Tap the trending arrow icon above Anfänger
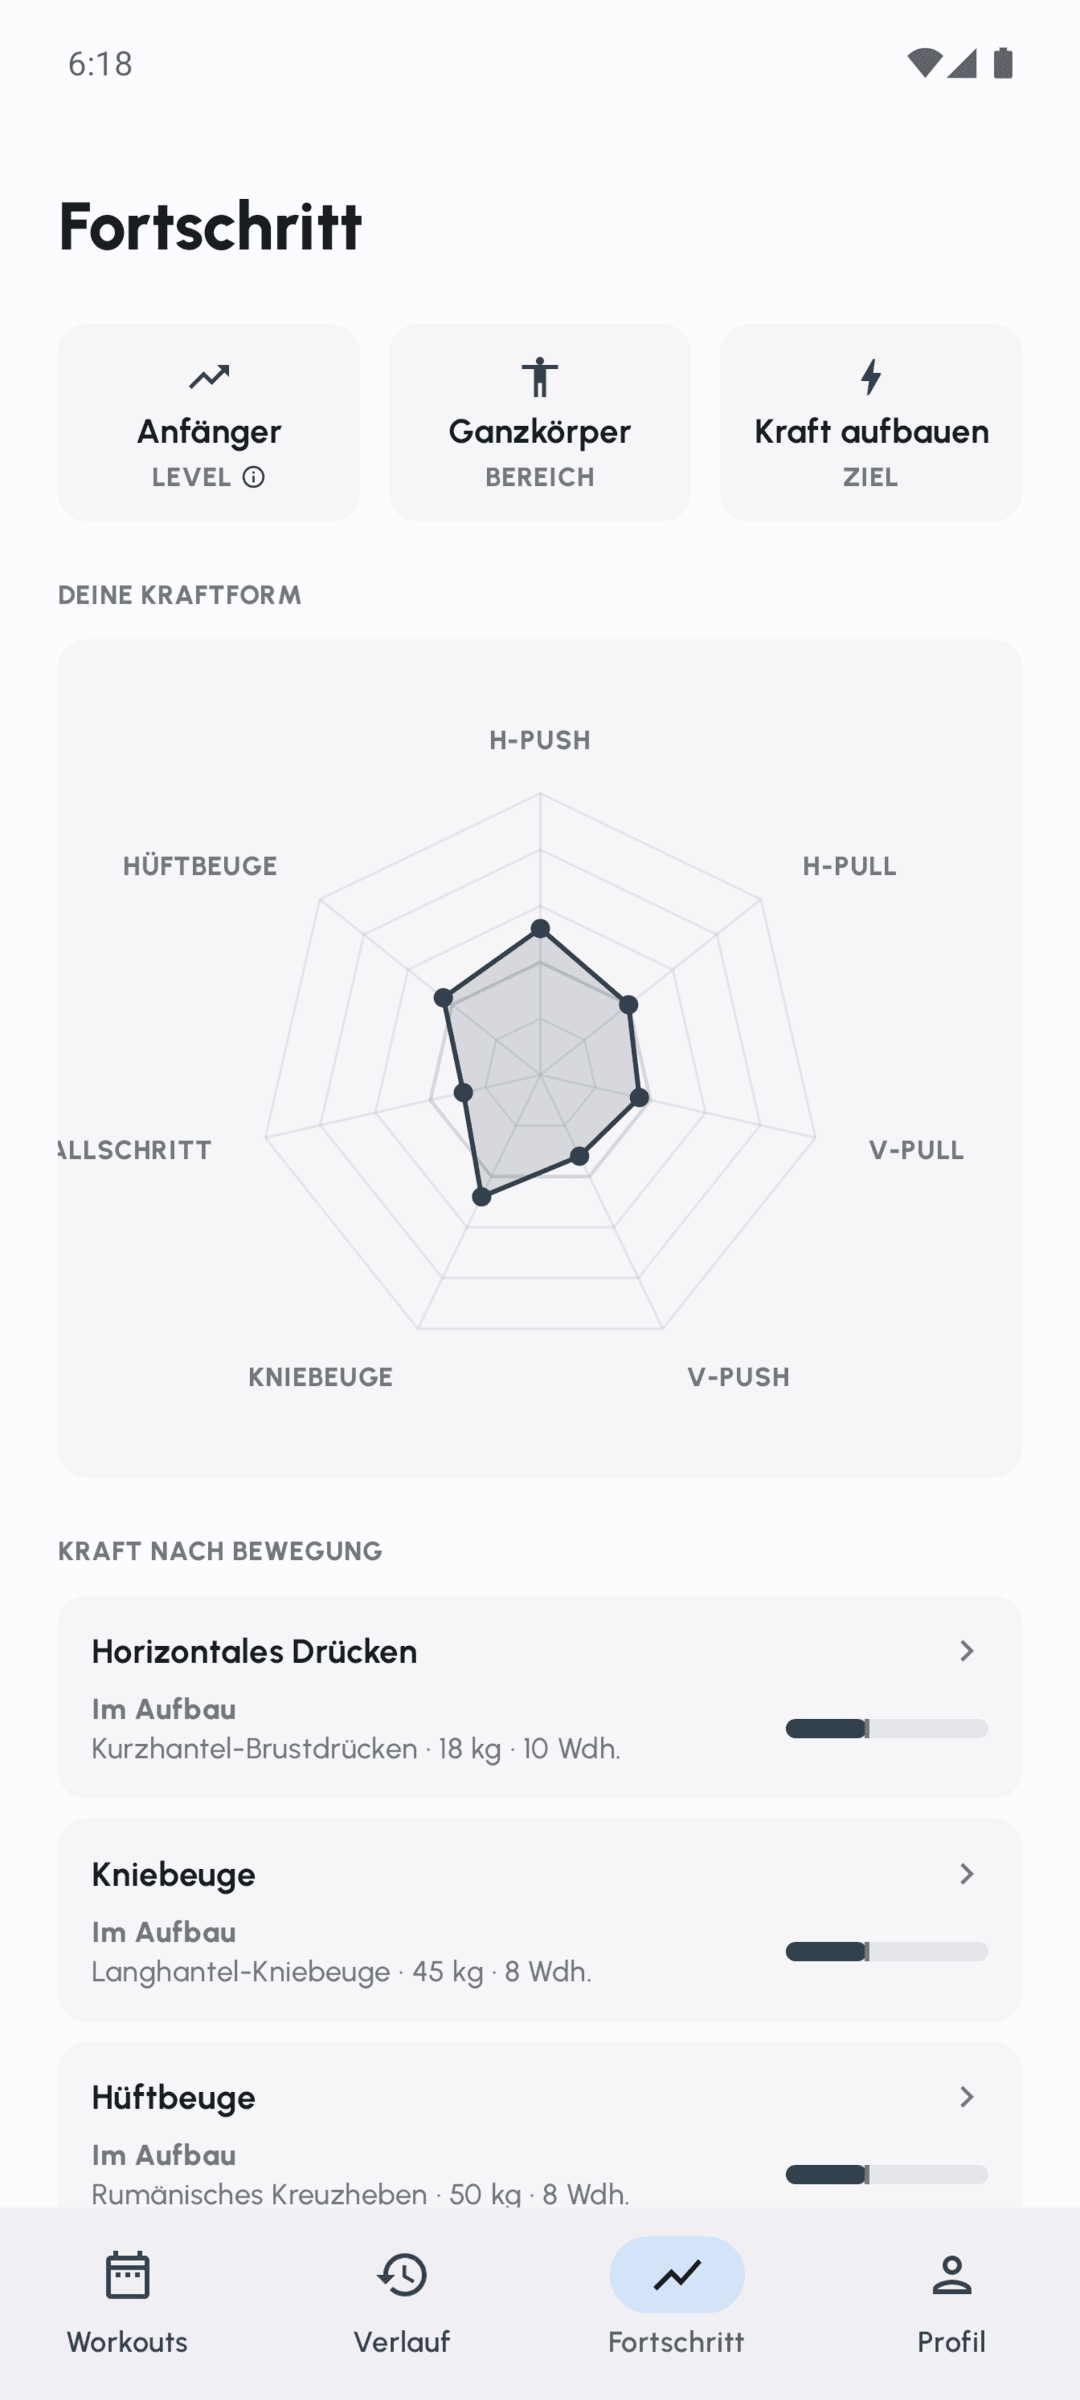This screenshot has width=1080, height=2400. point(209,377)
